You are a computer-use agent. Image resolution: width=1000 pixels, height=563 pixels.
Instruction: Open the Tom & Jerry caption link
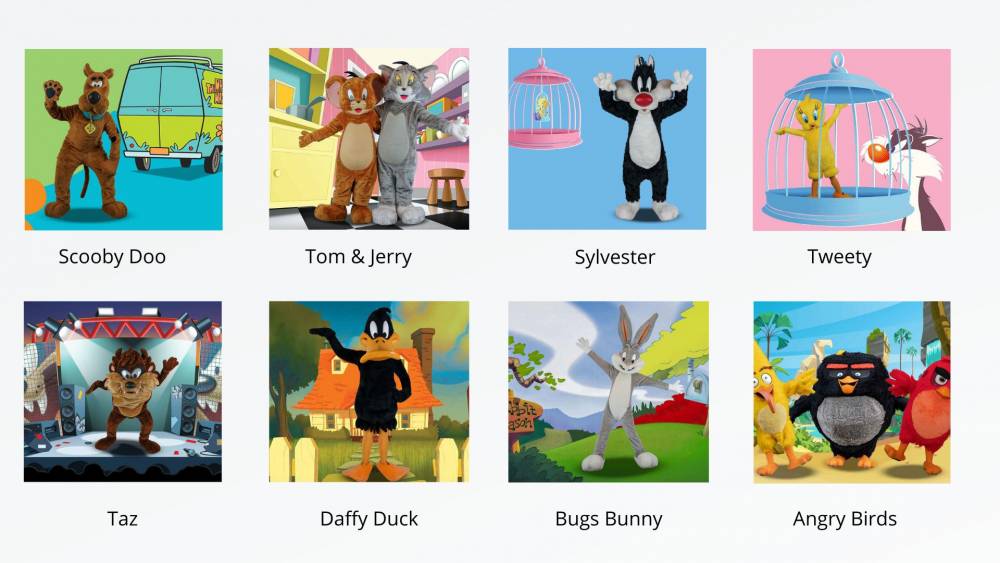click(x=358, y=256)
